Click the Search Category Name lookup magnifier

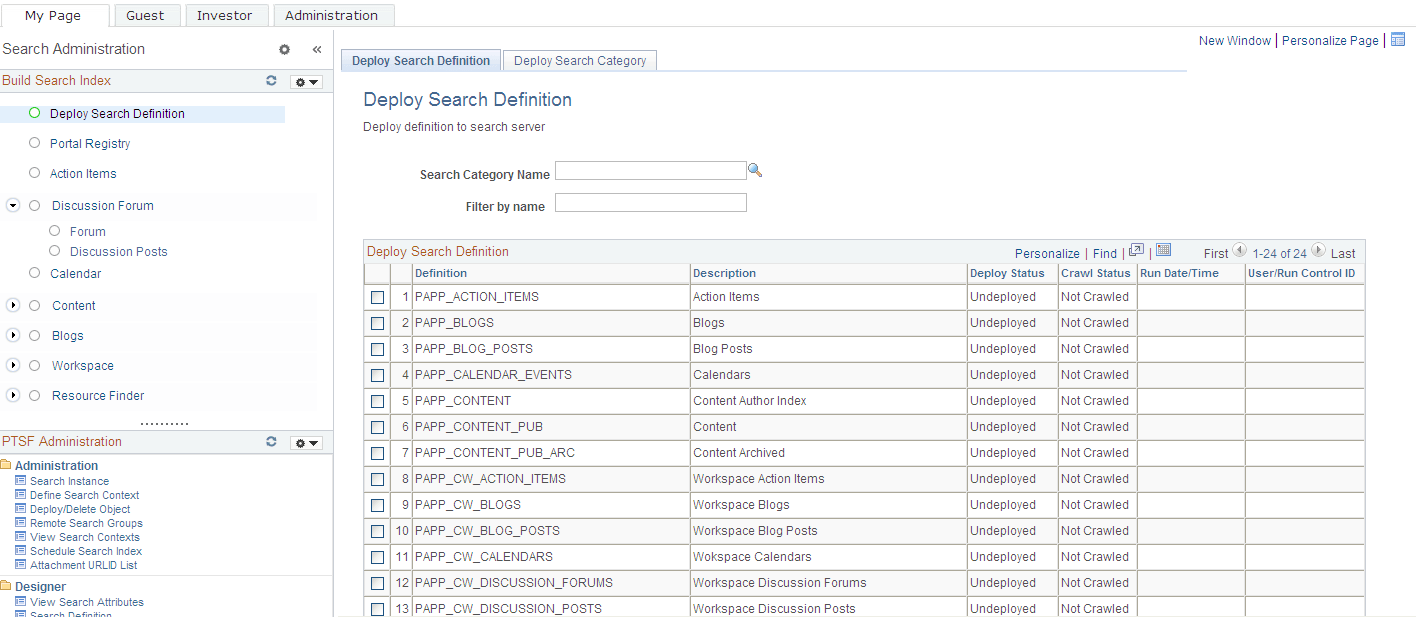coord(755,171)
